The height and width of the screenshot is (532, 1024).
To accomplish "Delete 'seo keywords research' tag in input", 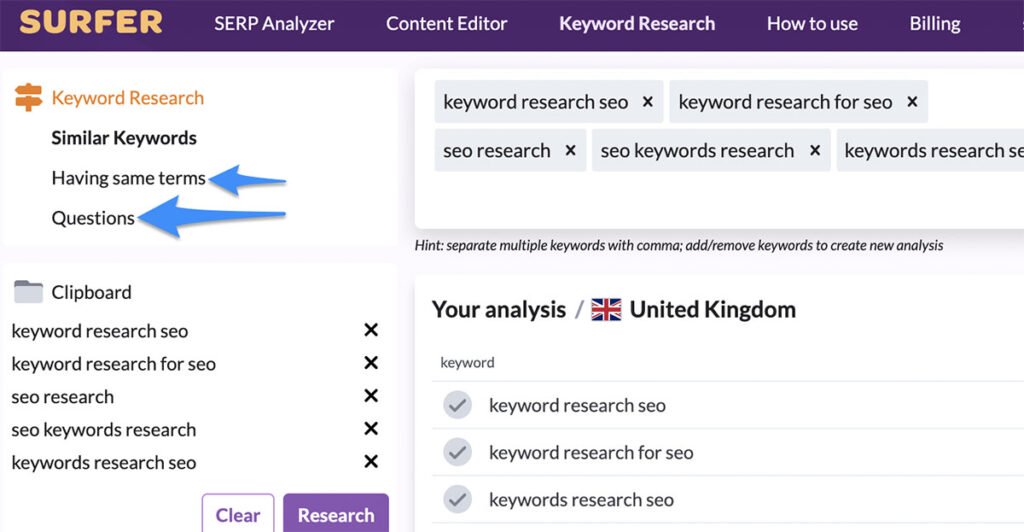I will [x=815, y=151].
